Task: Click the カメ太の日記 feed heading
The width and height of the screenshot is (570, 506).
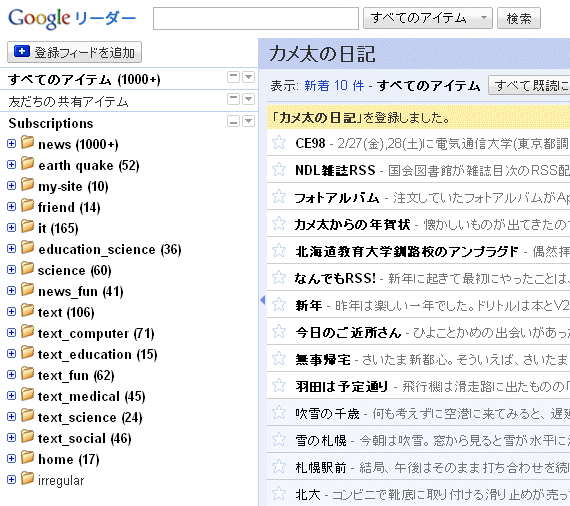Action: pos(322,54)
